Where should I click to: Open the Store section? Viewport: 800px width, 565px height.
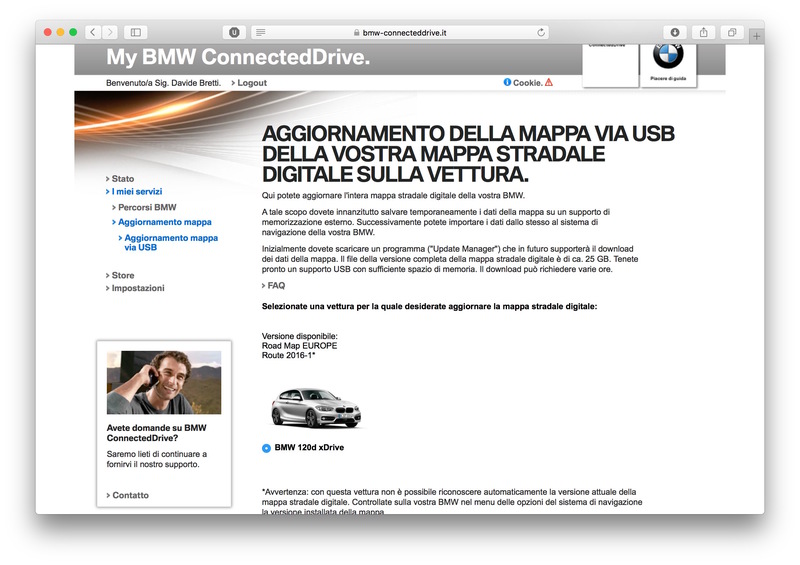(x=123, y=275)
